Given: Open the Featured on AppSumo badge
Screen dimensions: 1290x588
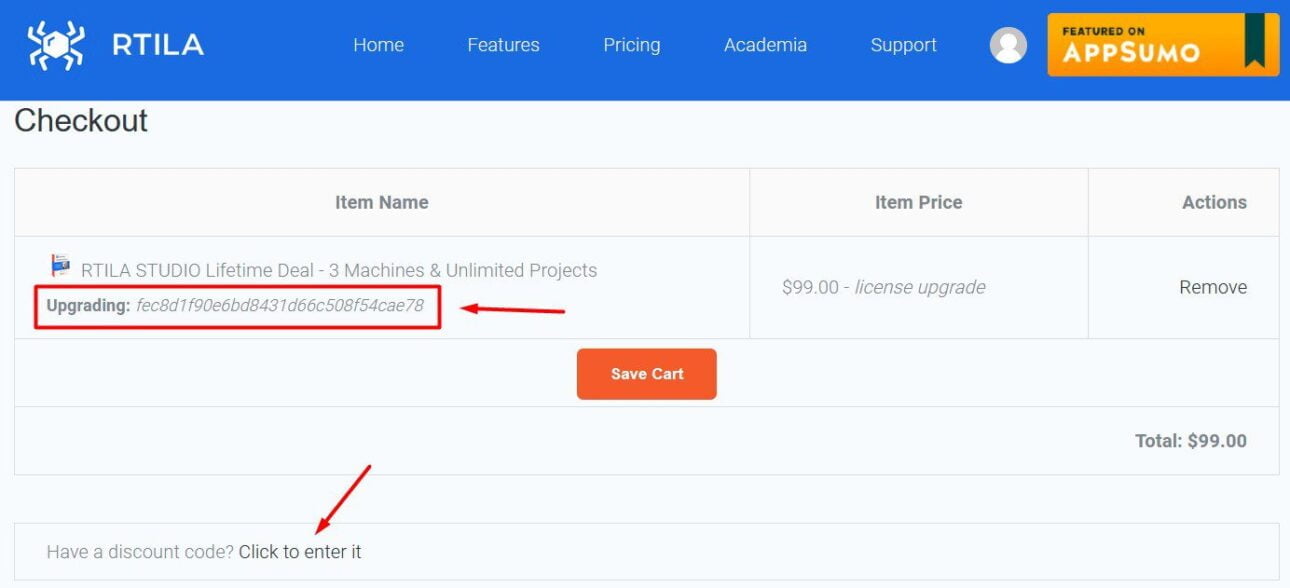Looking at the screenshot, I should (1163, 44).
